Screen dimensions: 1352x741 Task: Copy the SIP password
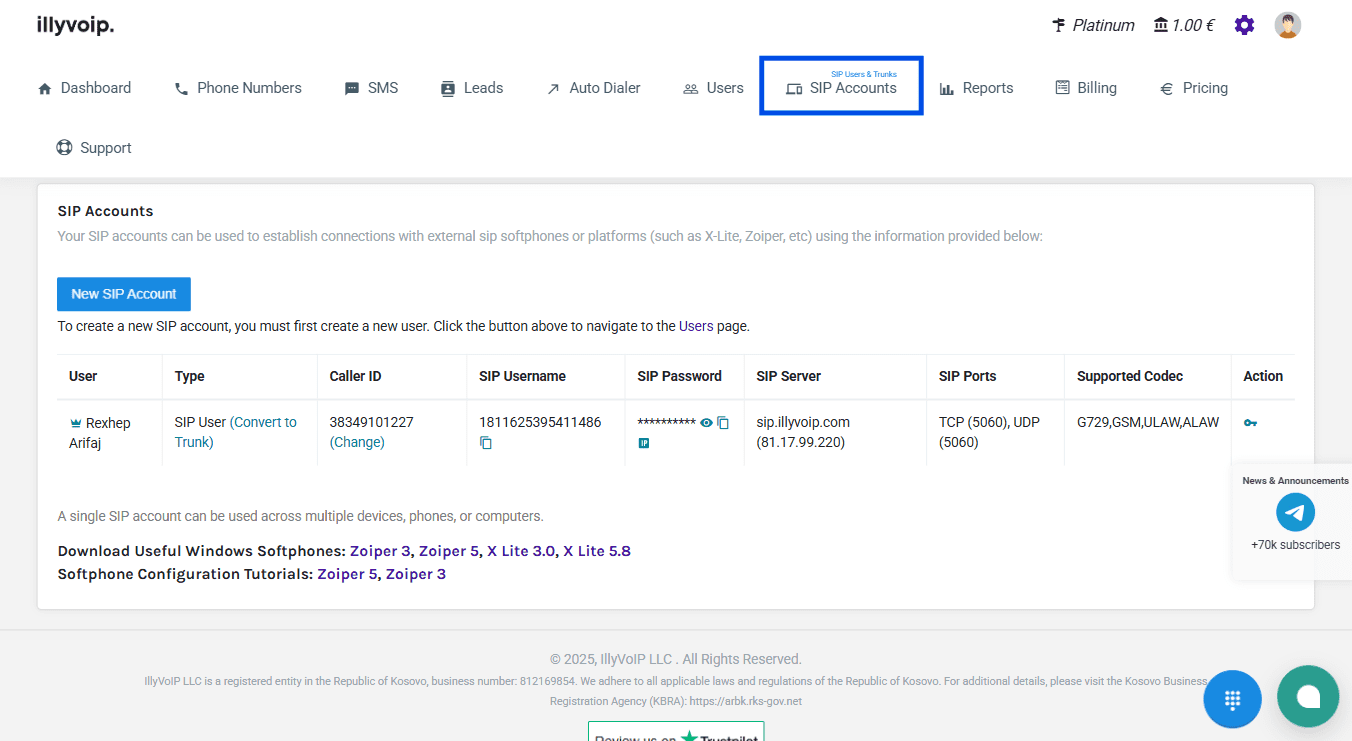tap(723, 423)
